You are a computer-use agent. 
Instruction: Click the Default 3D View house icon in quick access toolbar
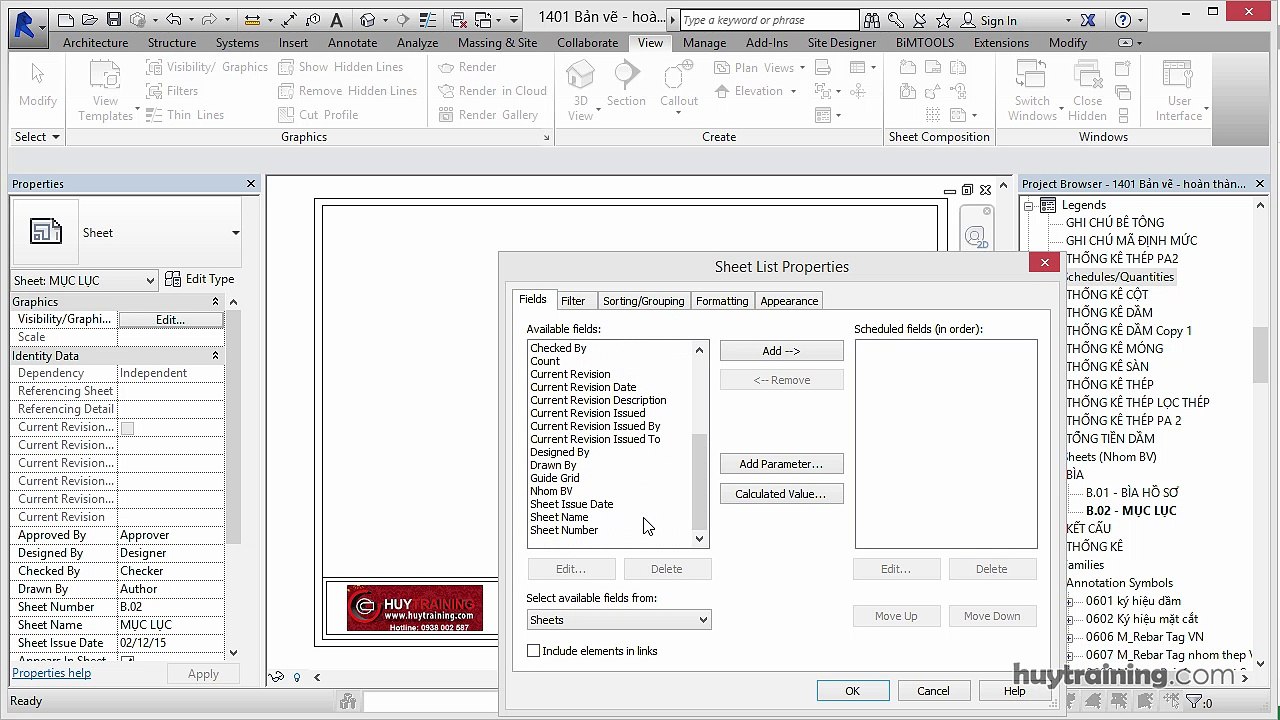(x=367, y=20)
